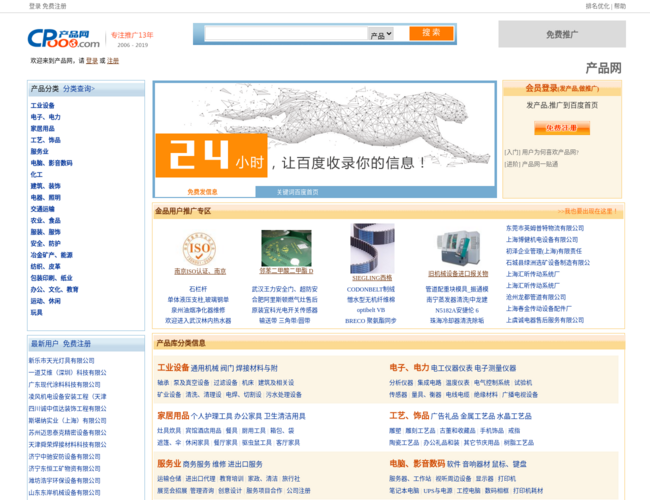This screenshot has width=650, height=500.
Task: Click the ISO certification product thumbnail
Action: click(199, 248)
